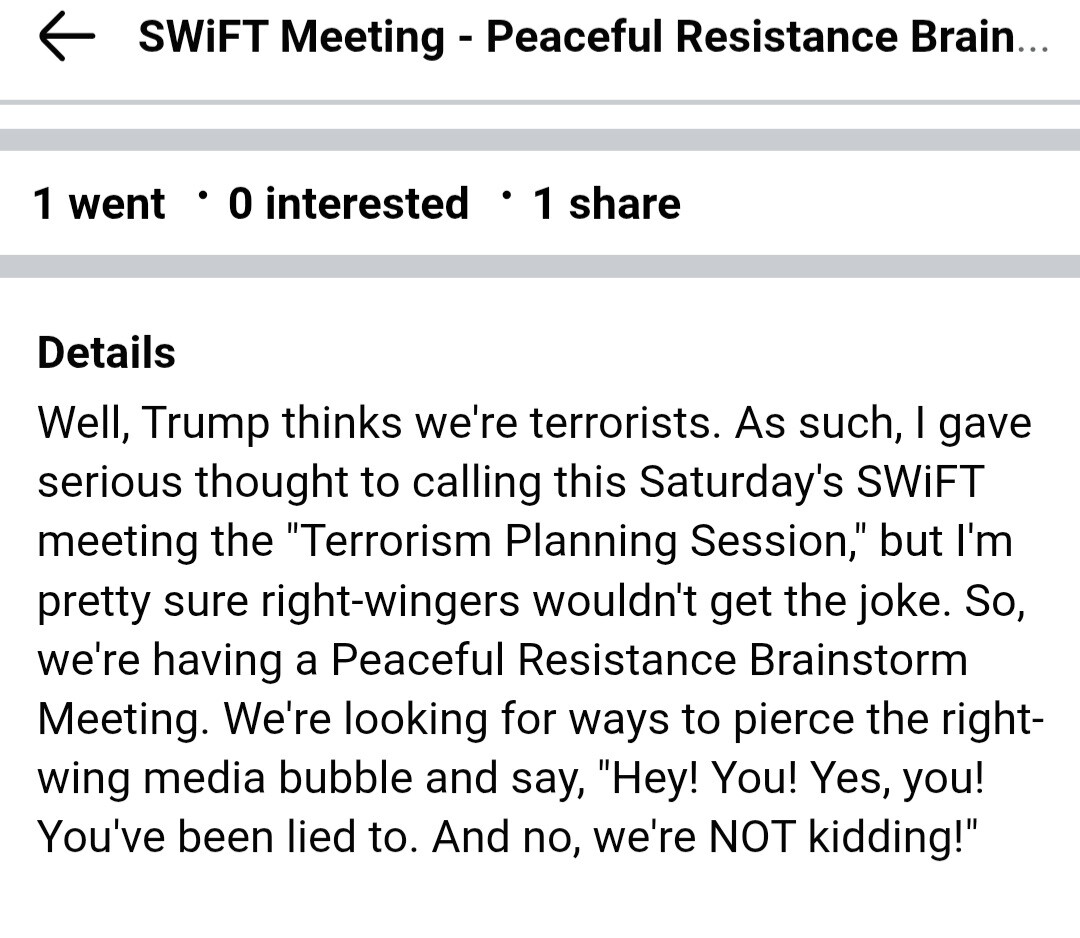Open the "1 share" count

tap(606, 204)
